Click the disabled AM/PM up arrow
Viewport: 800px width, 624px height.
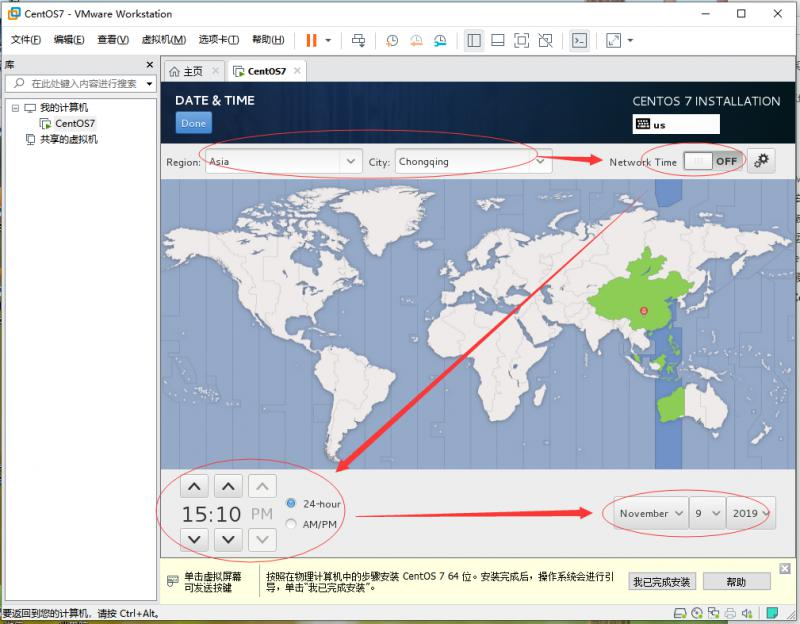point(262,486)
